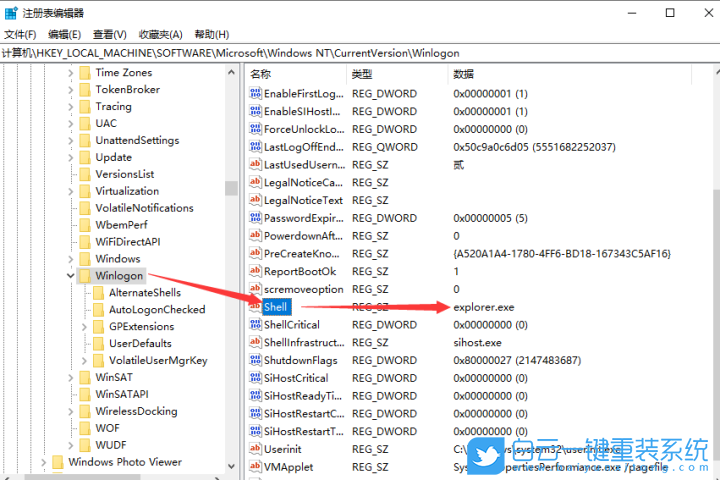
Task: Select the Winlogon folder icon
Action: [x=85, y=276]
